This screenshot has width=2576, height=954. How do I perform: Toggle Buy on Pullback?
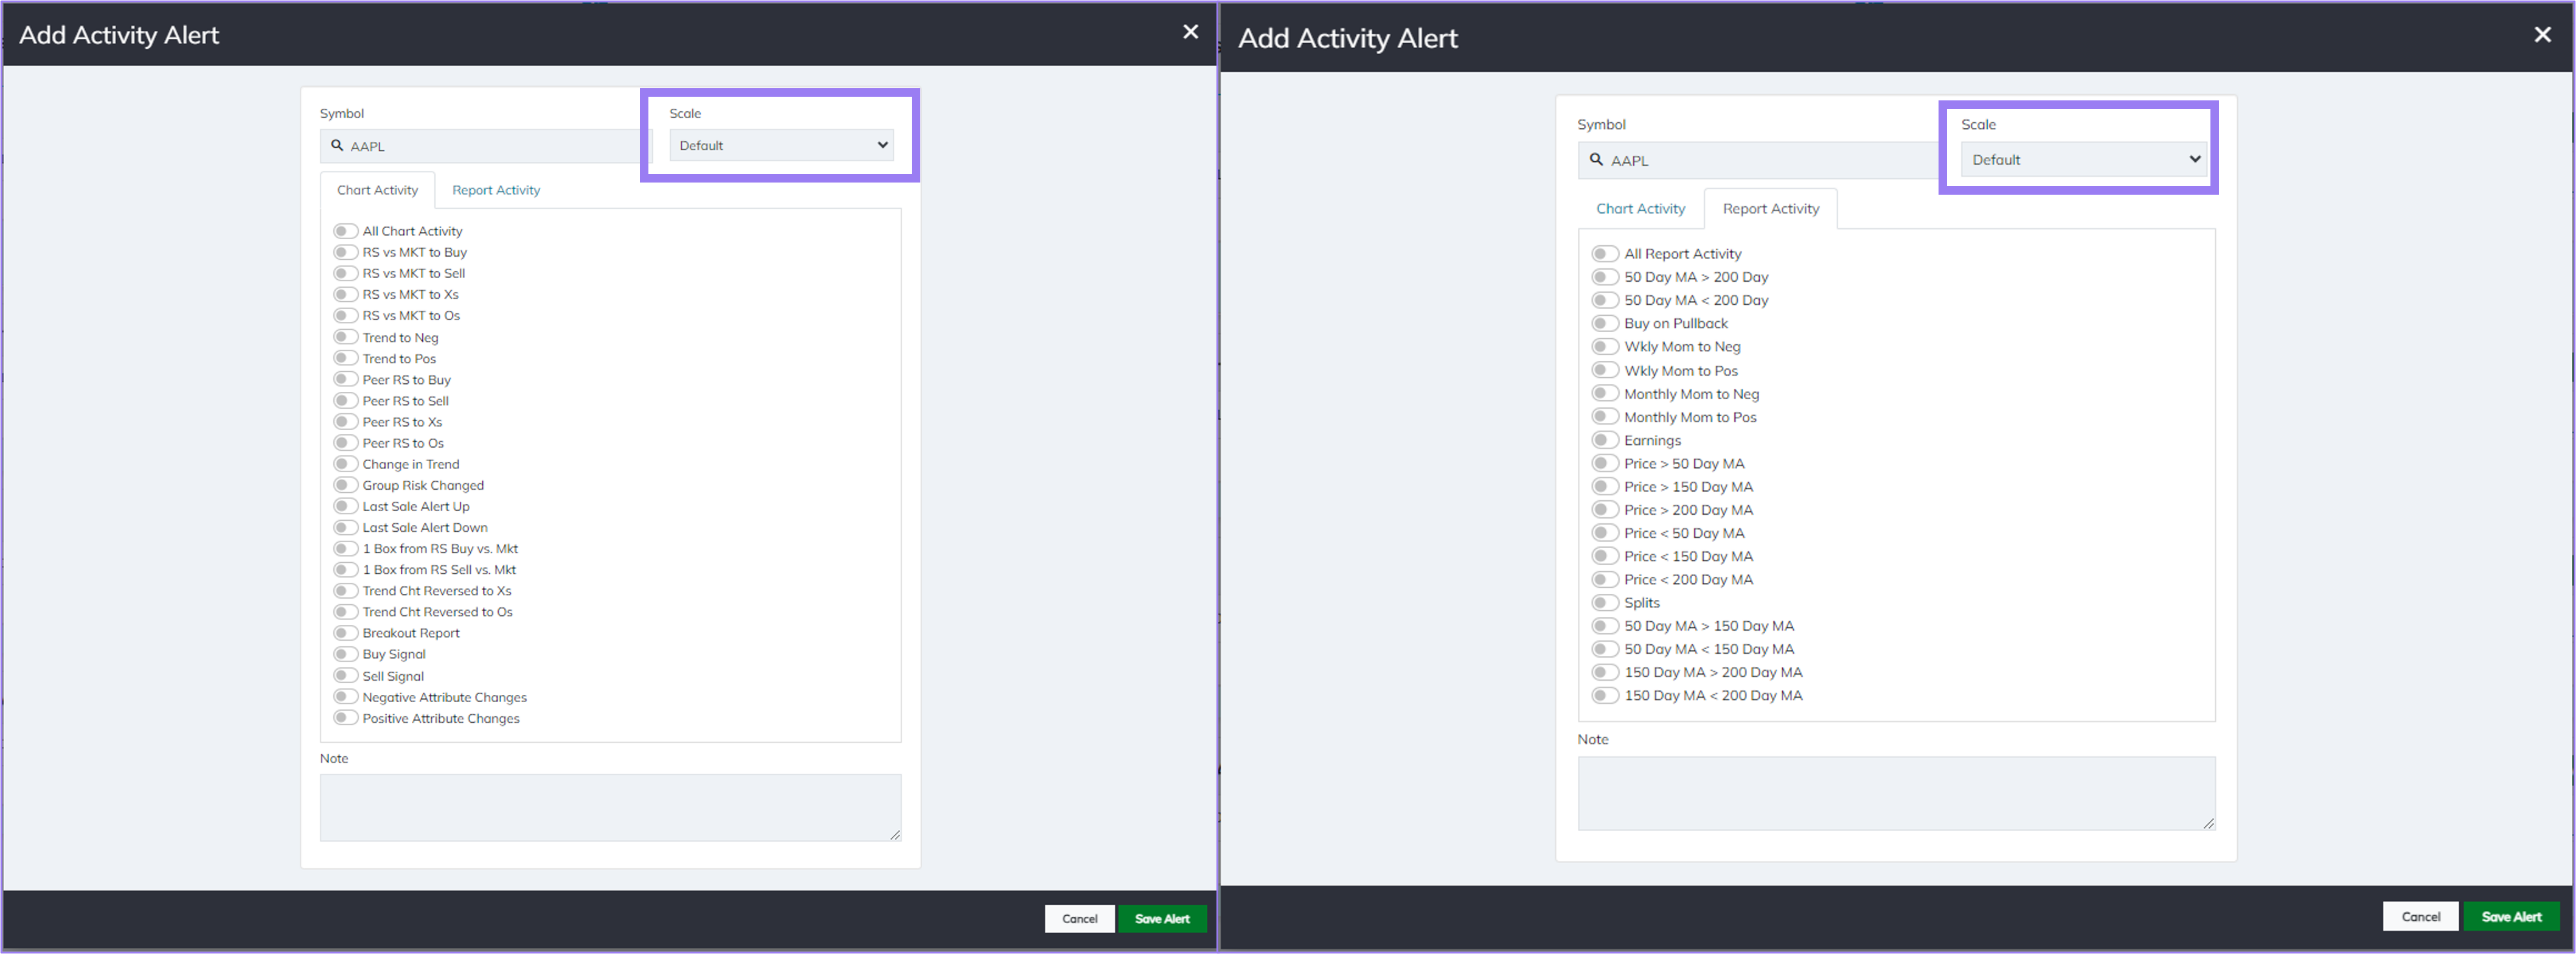1605,323
